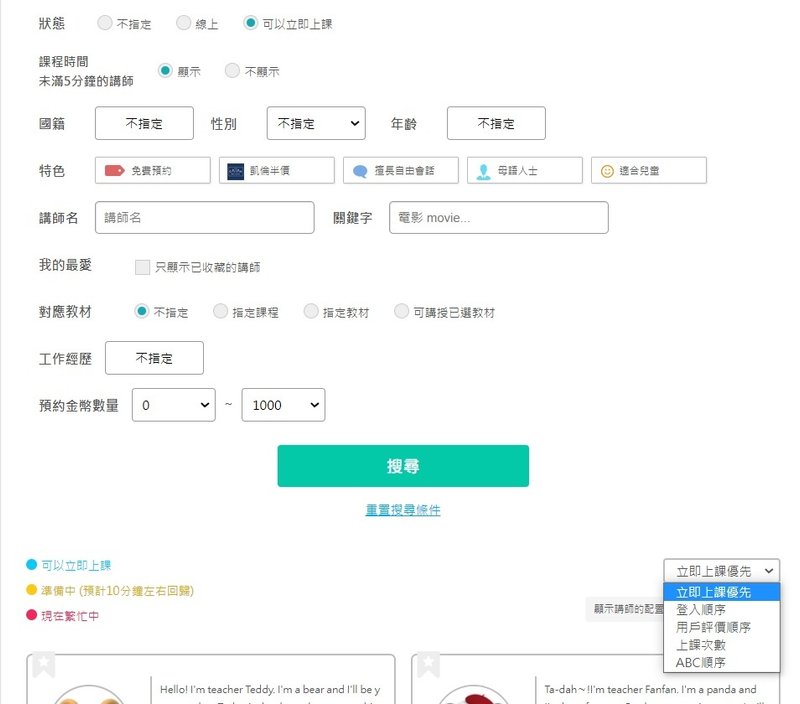
Task: Toggle the 免費預約 feature filter
Action: pos(153,170)
